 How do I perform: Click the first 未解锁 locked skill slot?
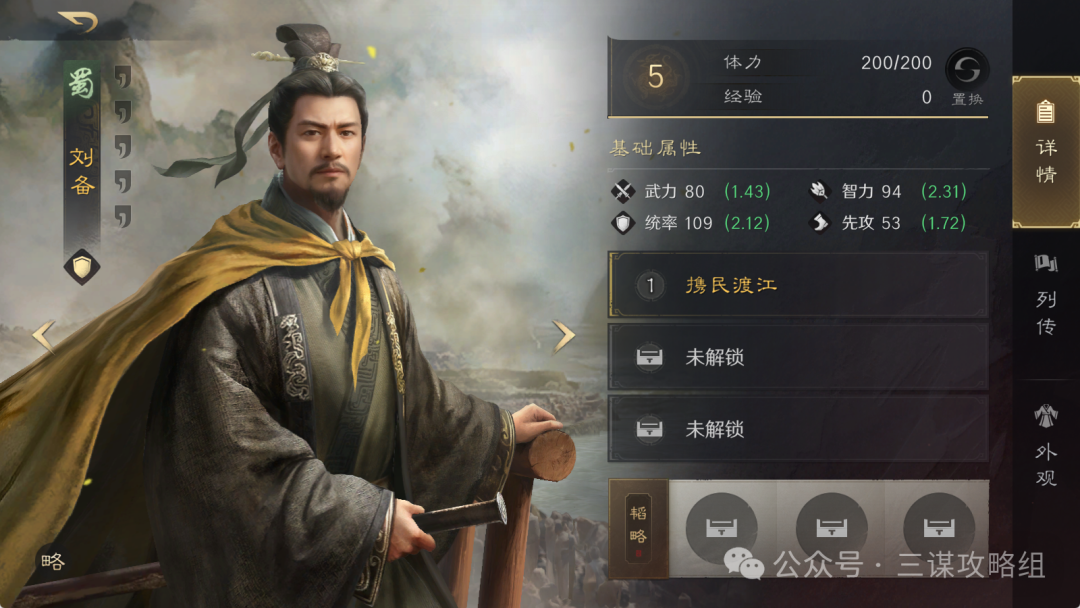(798, 357)
